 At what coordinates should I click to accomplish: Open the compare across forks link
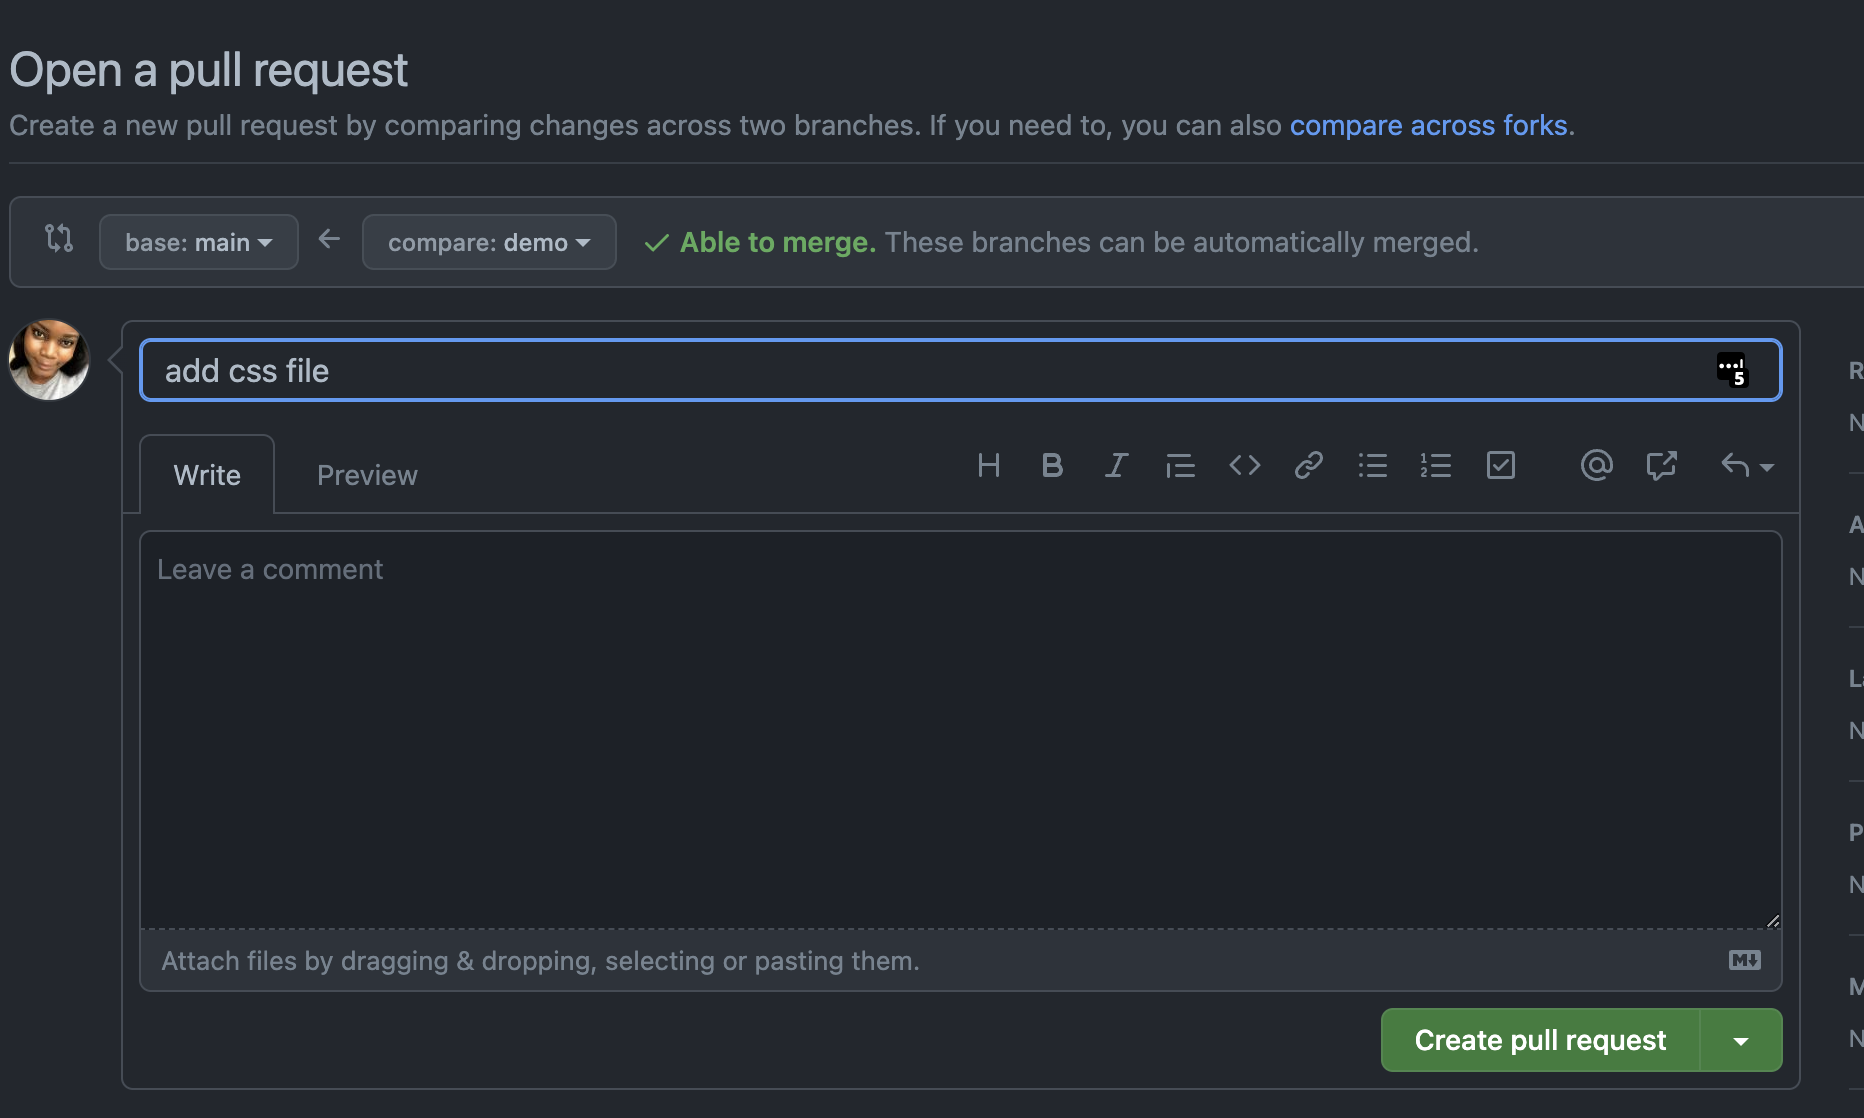pyautogui.click(x=1428, y=126)
